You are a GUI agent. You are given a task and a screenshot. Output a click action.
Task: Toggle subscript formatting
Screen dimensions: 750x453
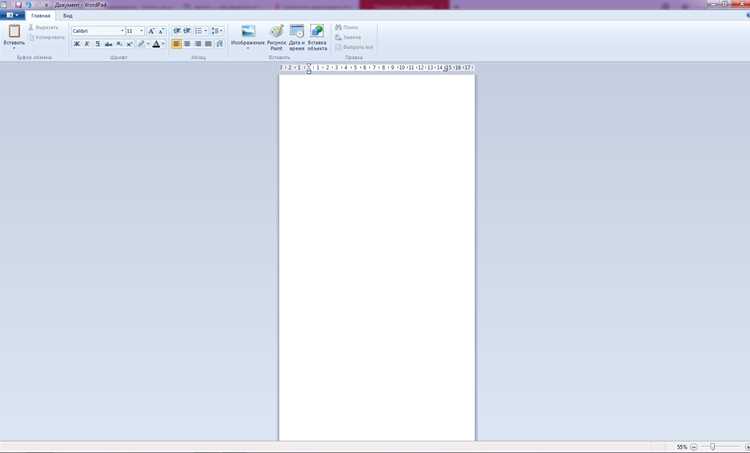[x=119, y=44]
